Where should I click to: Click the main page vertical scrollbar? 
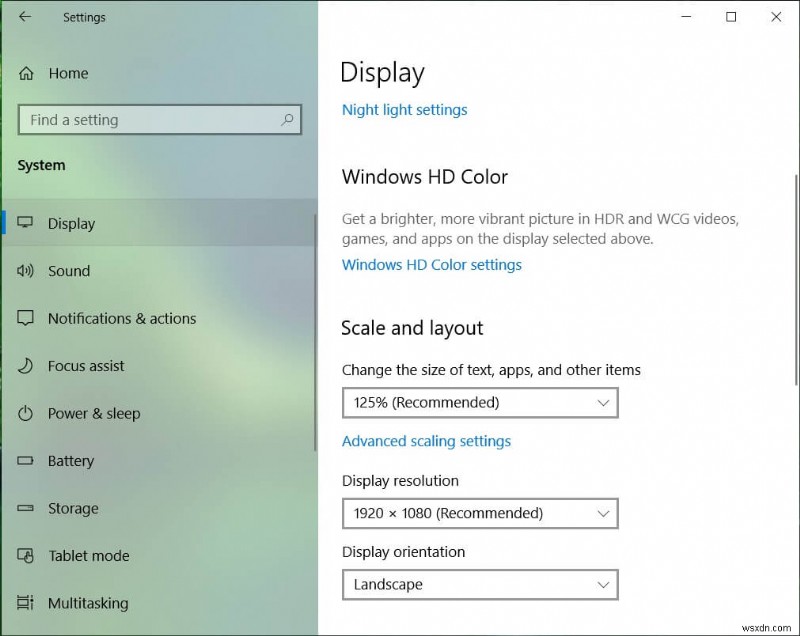pos(796,279)
